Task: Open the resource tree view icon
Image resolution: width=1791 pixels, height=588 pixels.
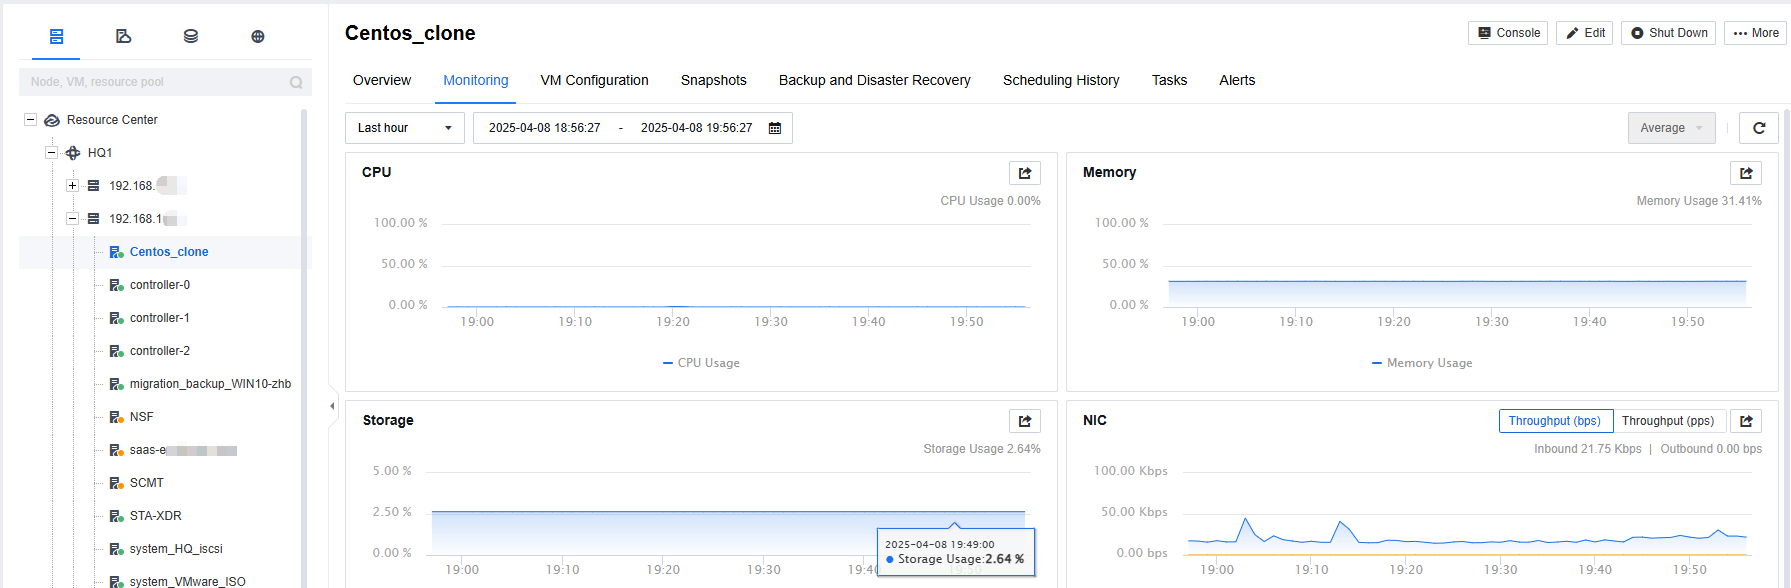Action: click(56, 36)
